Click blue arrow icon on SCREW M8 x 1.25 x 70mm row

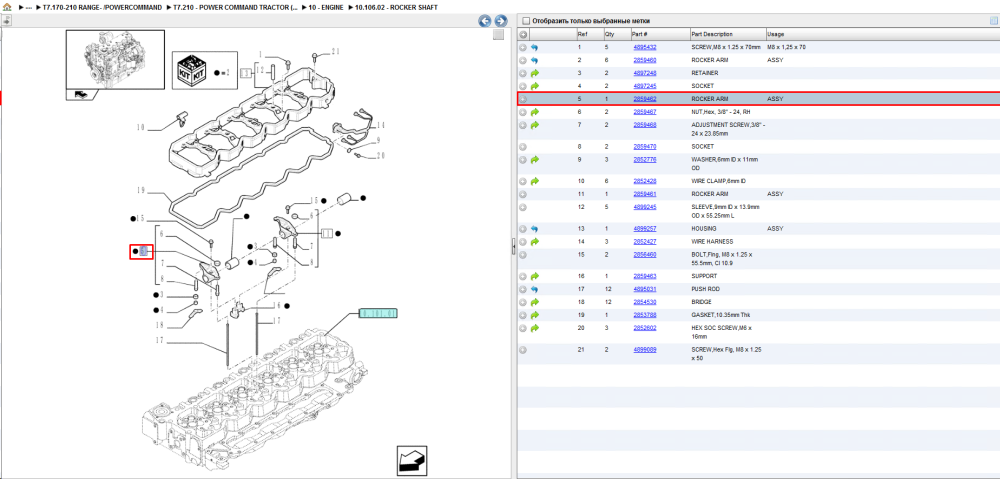coord(534,47)
